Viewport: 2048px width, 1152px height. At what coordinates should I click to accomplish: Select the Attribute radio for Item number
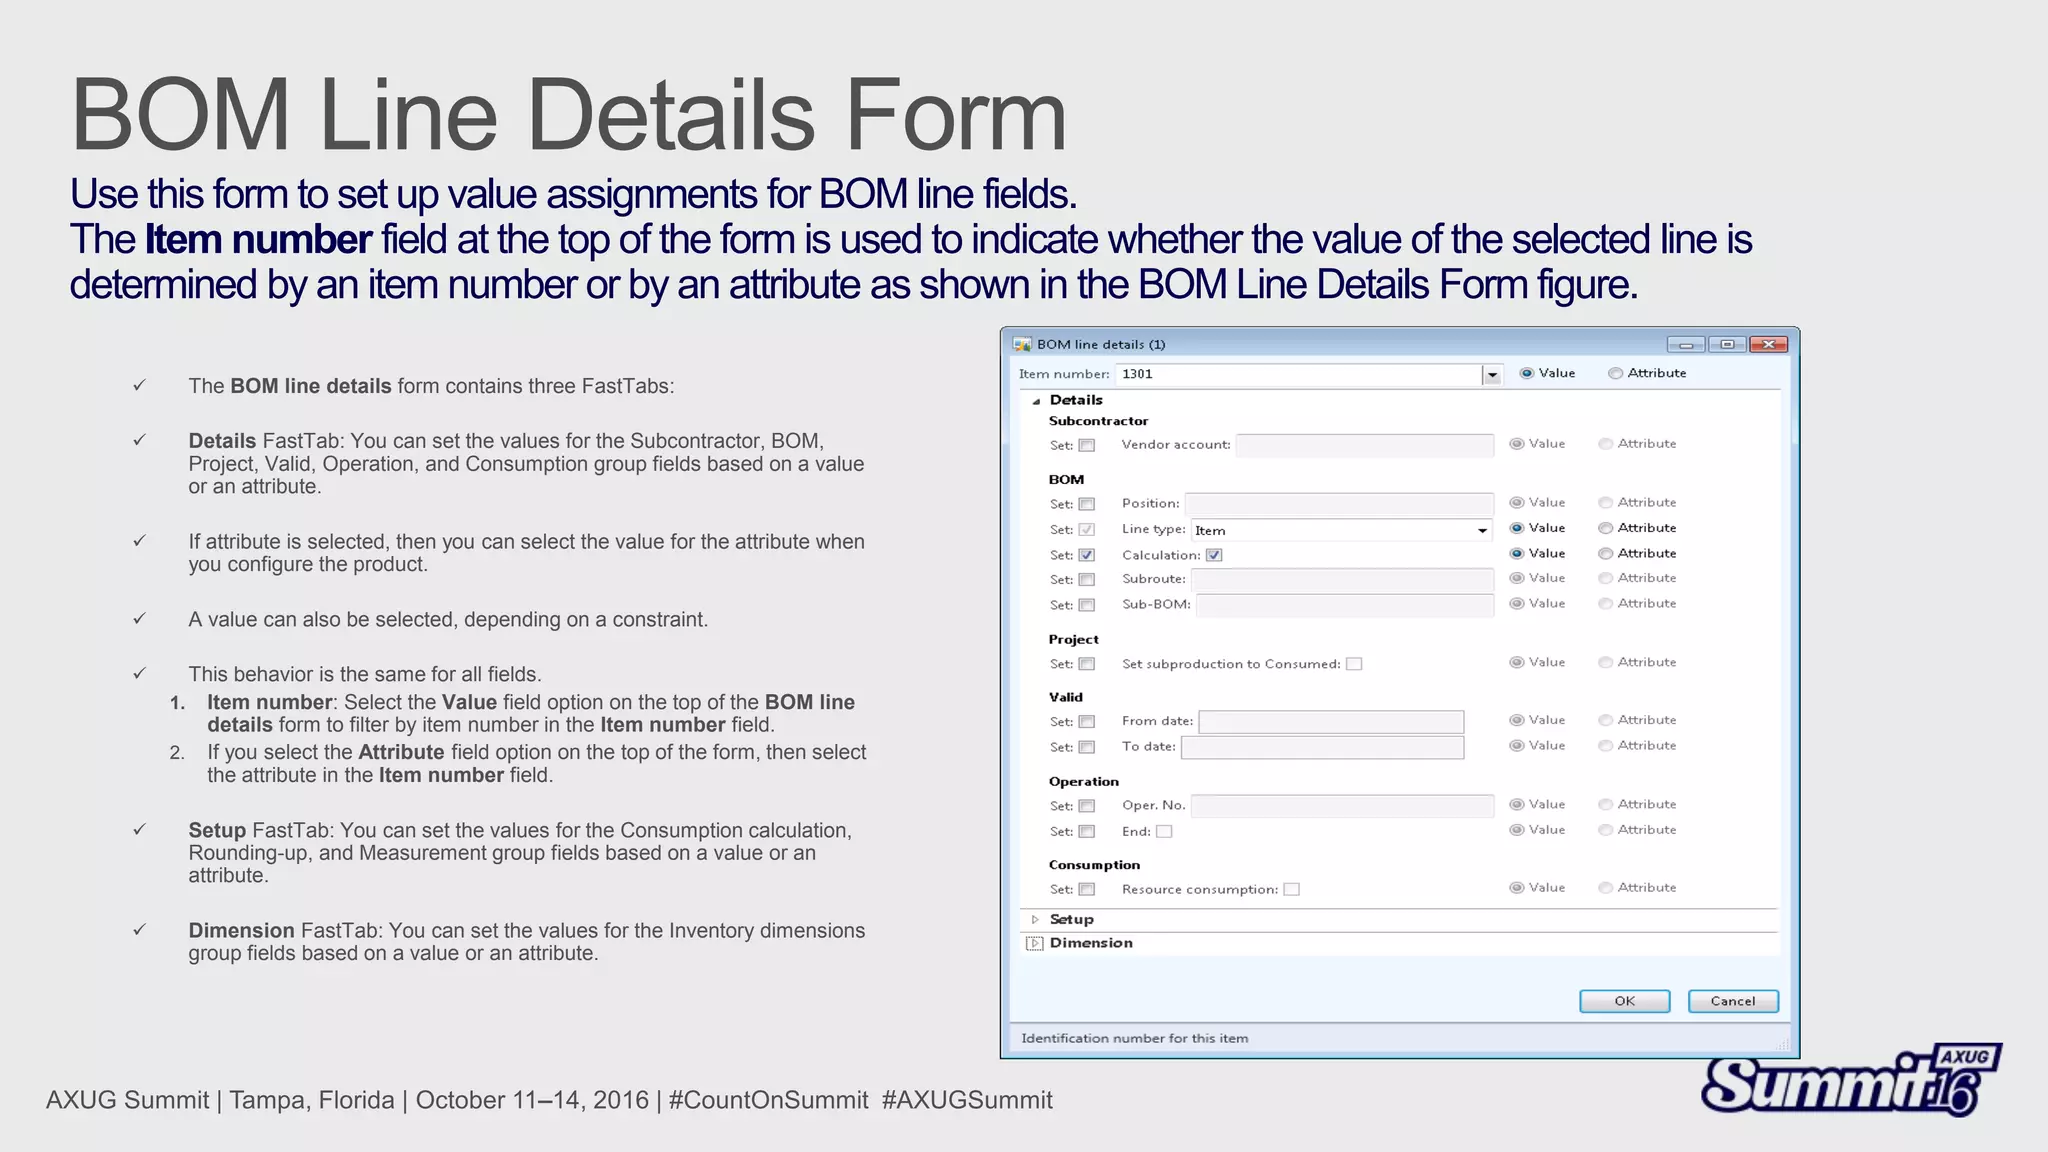(x=1615, y=373)
